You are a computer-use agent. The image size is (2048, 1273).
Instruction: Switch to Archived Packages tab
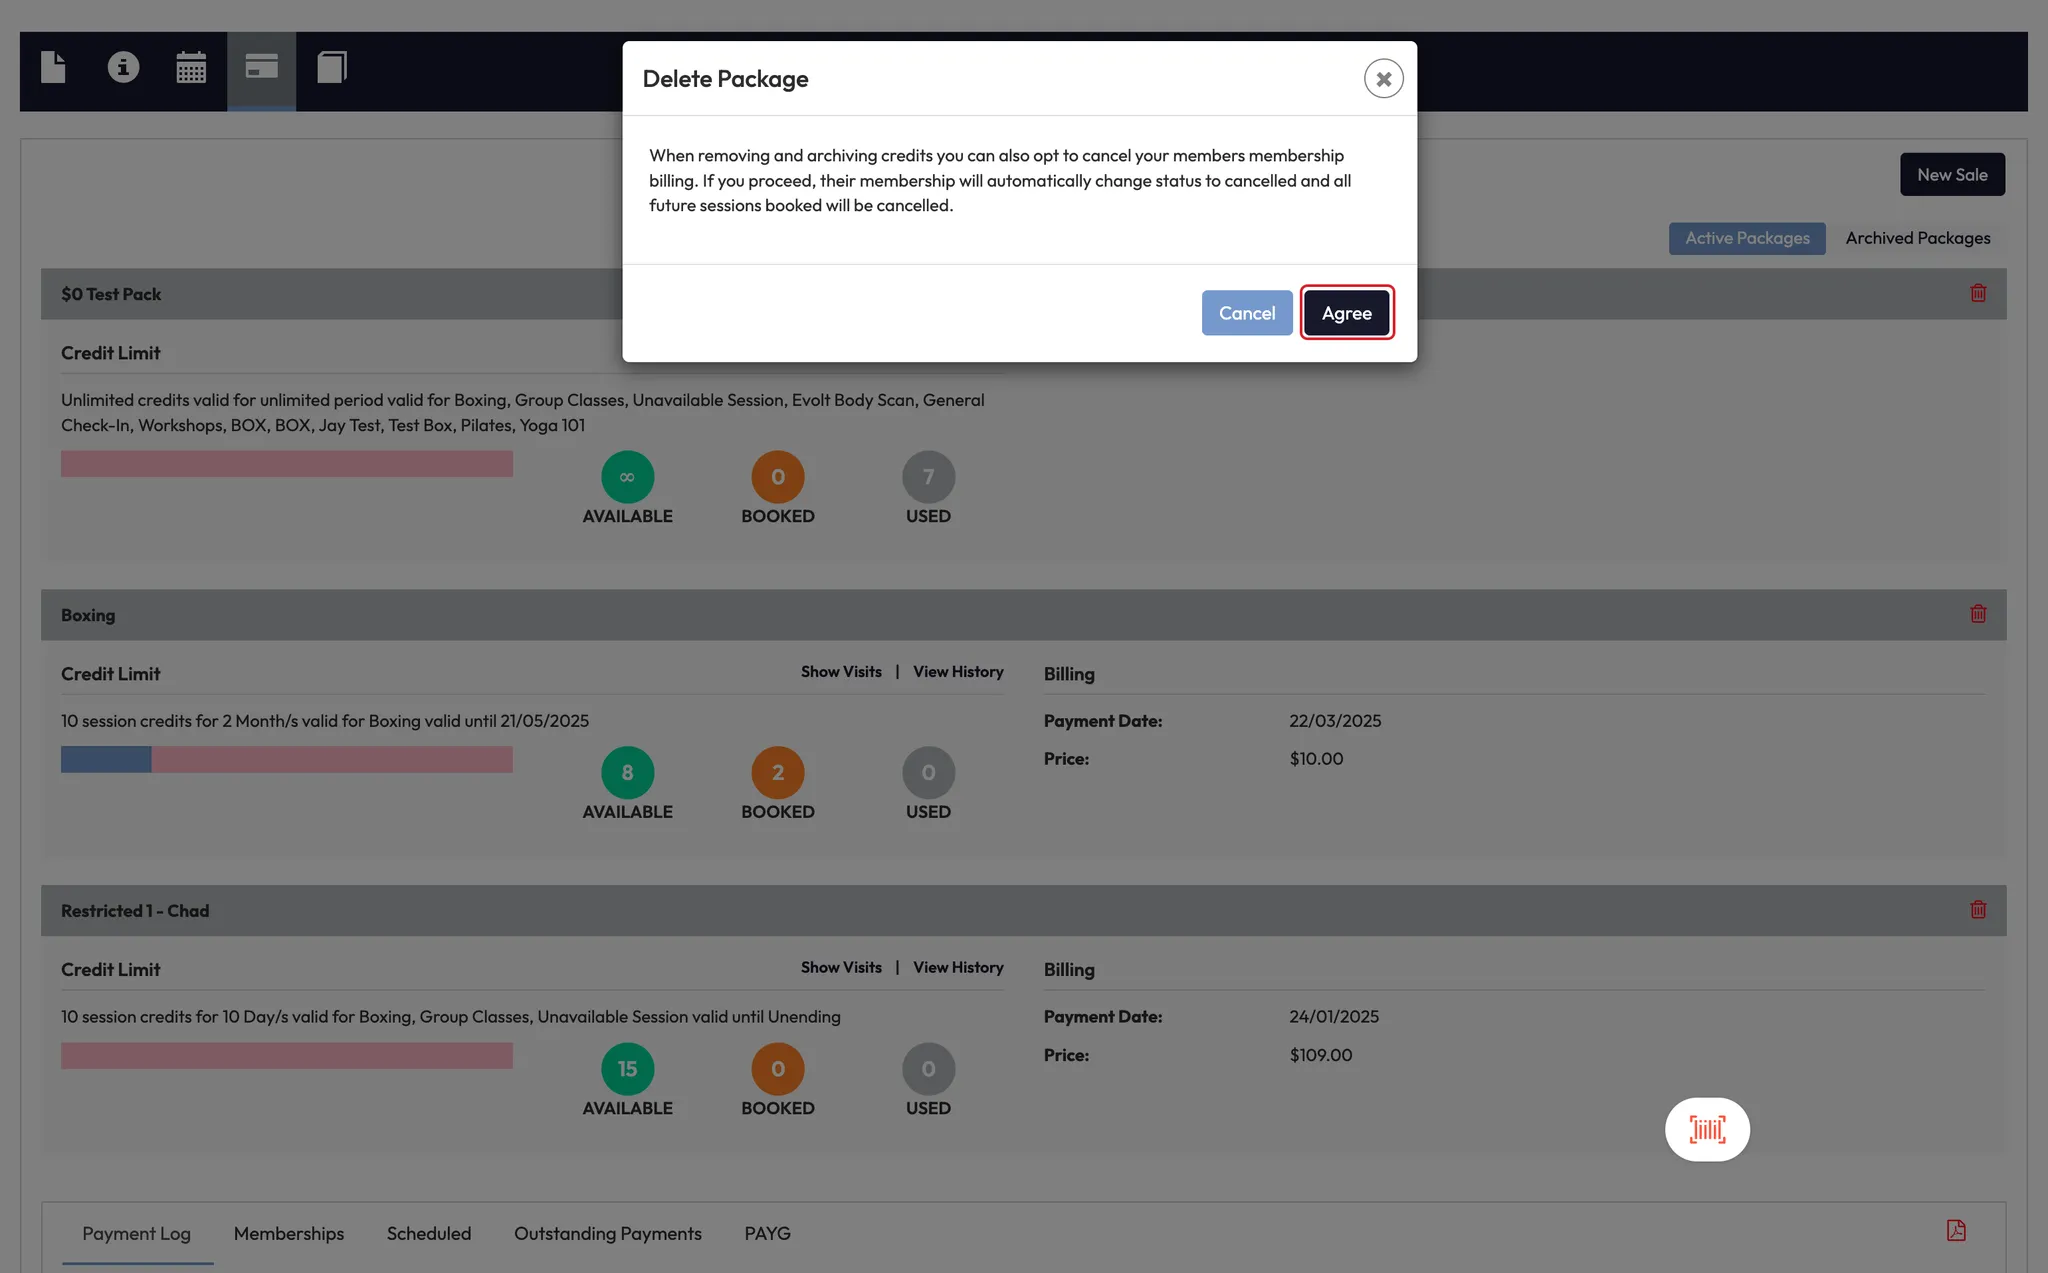(x=1917, y=238)
